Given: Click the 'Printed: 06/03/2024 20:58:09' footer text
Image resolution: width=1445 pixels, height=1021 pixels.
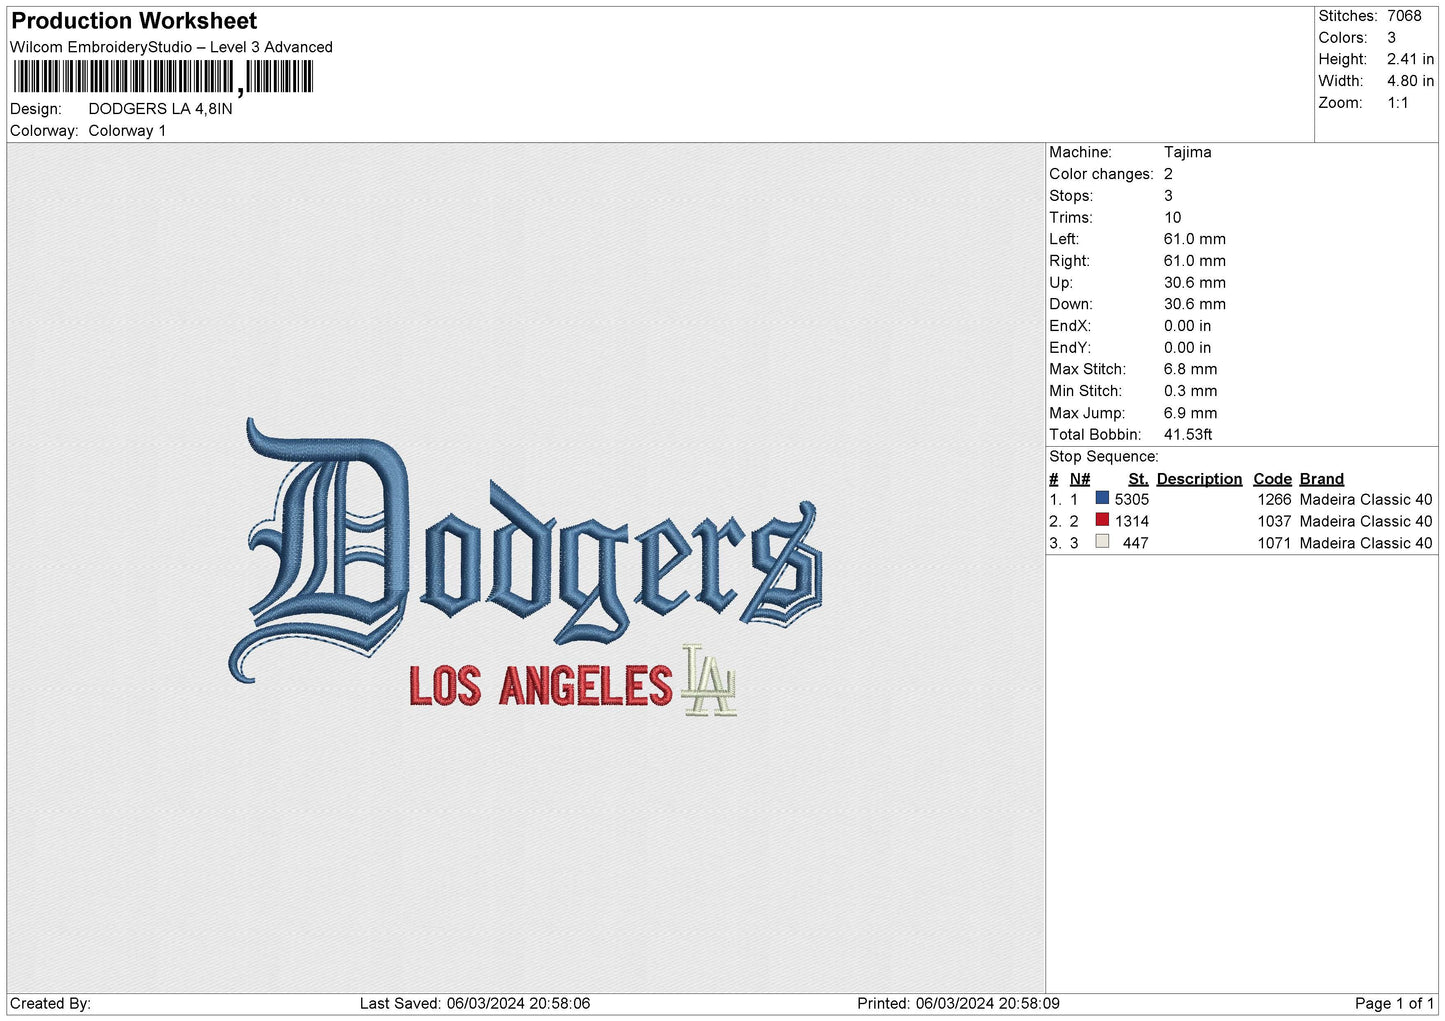Looking at the screenshot, I should pos(958,1003).
